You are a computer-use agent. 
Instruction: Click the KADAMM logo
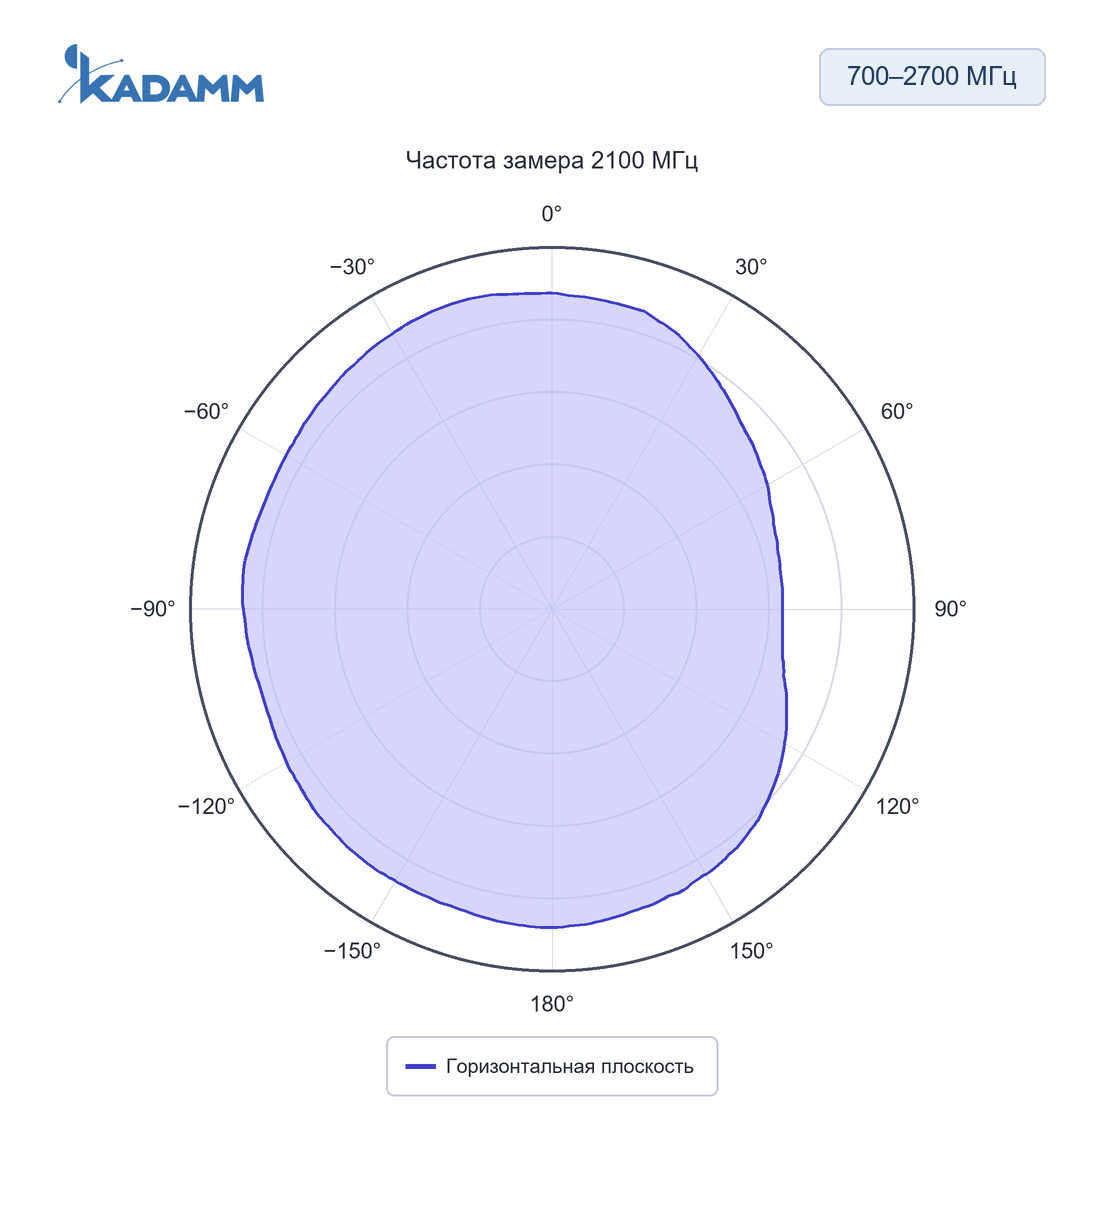click(161, 74)
